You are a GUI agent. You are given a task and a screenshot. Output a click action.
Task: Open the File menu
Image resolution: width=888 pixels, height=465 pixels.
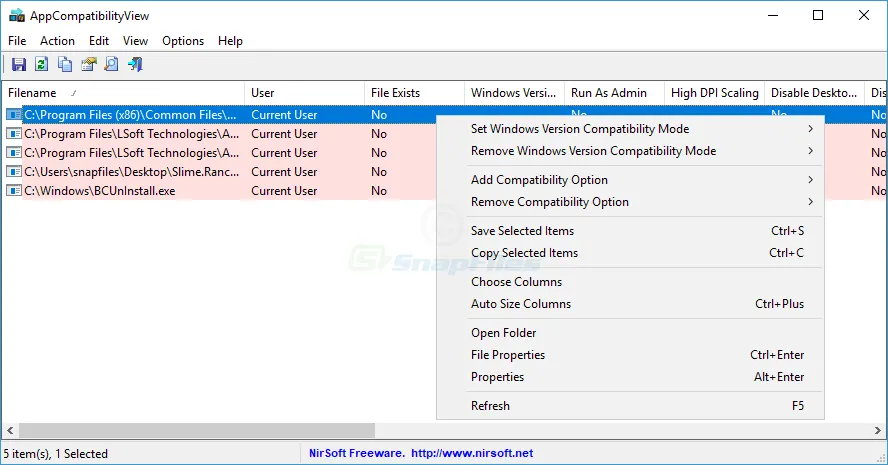tap(17, 41)
